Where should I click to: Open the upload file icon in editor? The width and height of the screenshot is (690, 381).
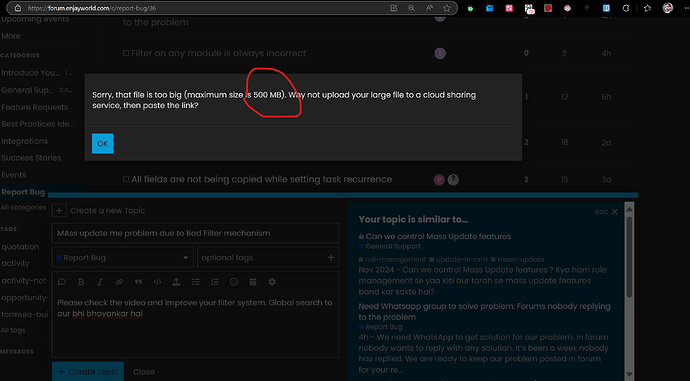(176, 282)
